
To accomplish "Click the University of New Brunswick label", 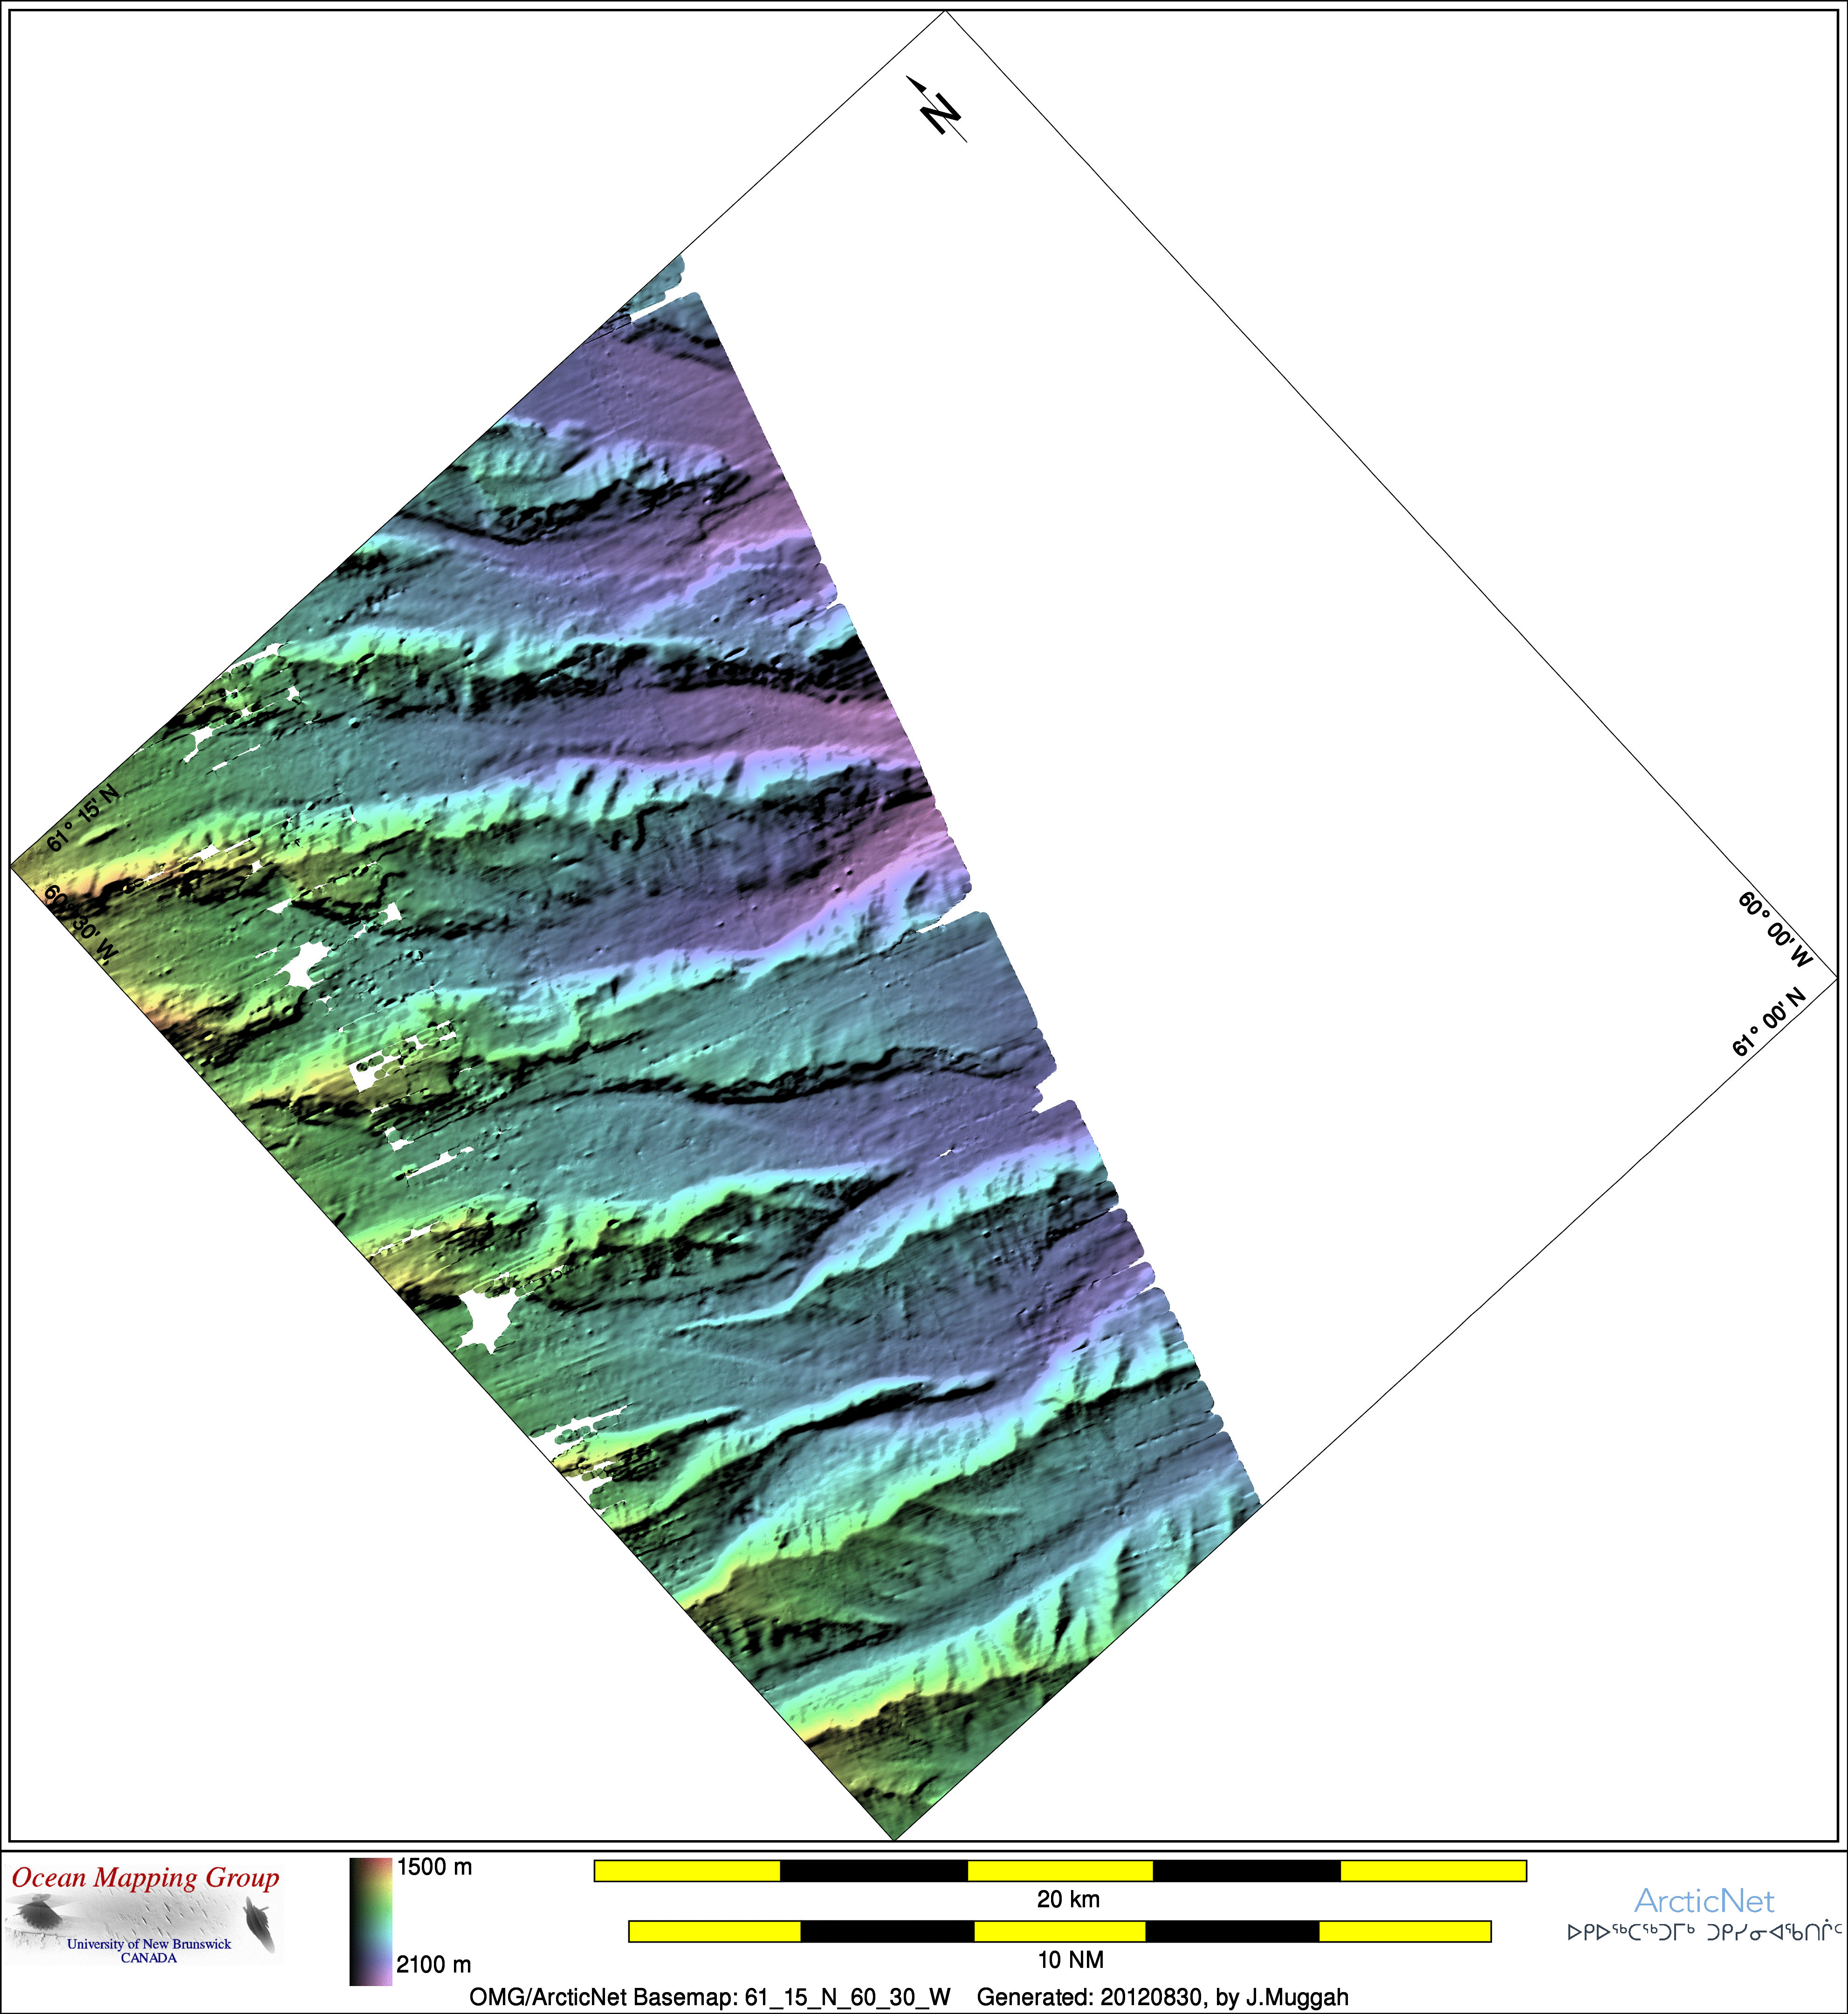I will coord(149,1944).
